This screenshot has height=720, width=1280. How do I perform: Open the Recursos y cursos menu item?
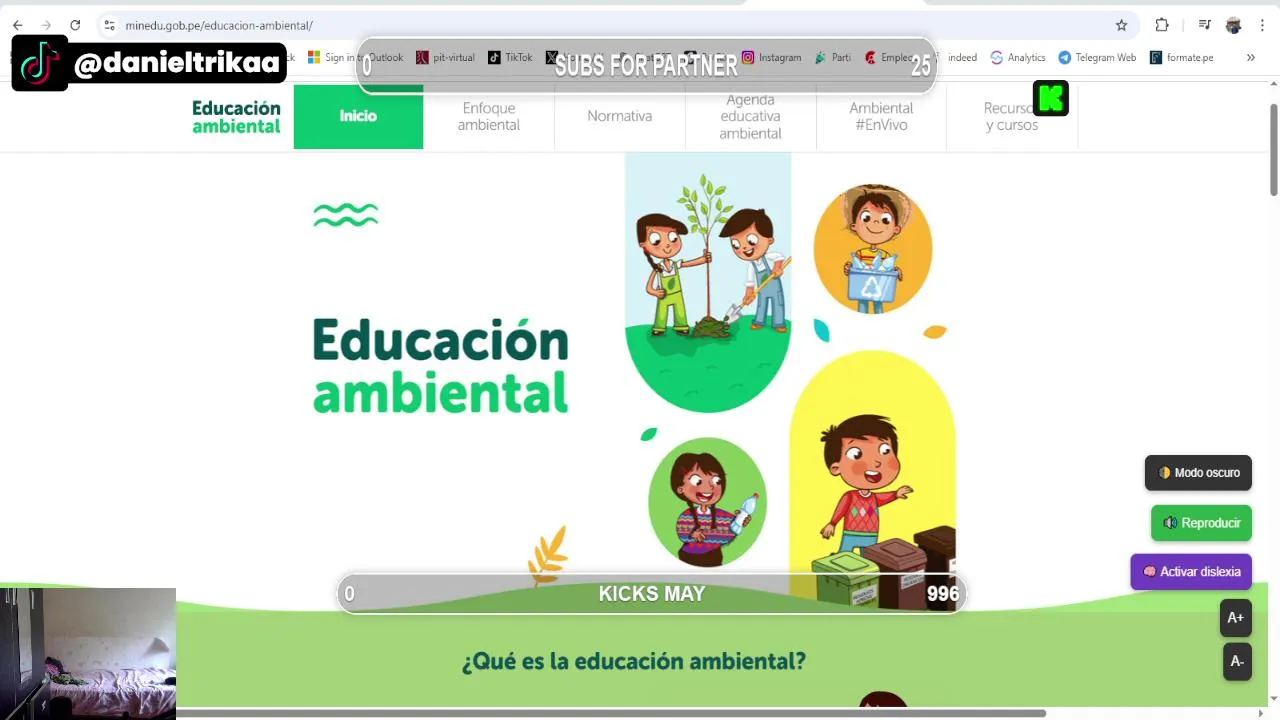[1011, 116]
